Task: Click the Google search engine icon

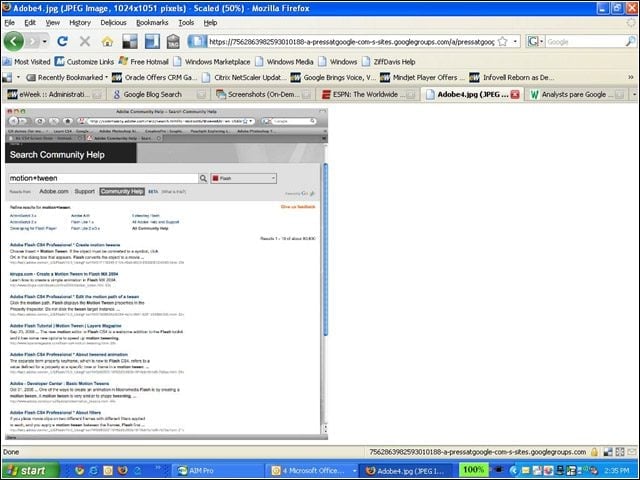Action: (533, 41)
